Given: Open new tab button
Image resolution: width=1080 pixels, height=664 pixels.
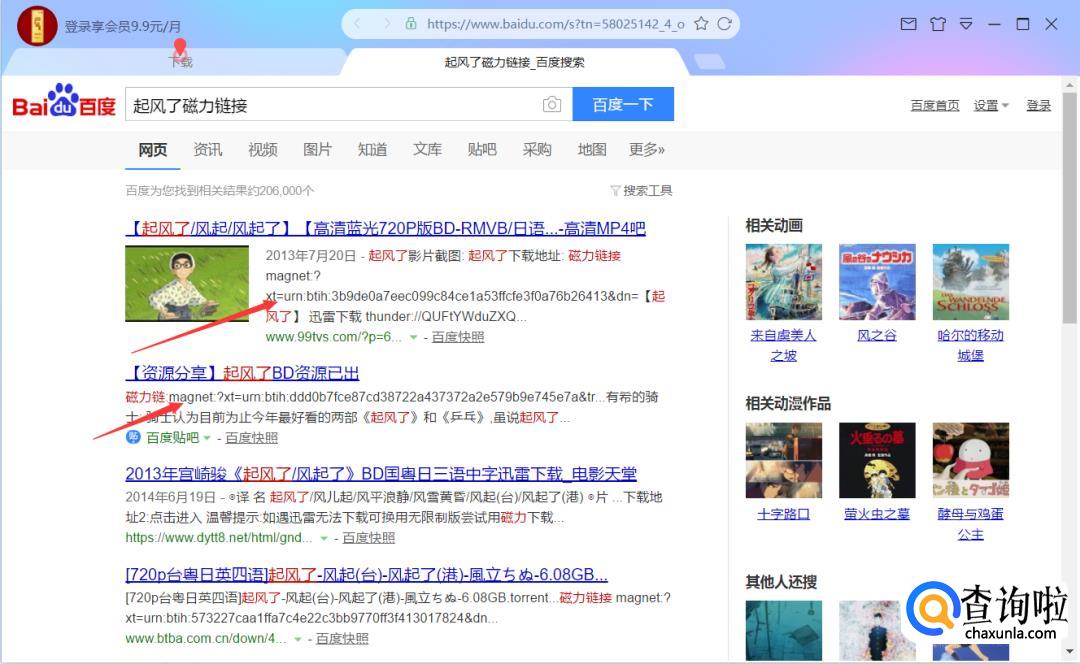Looking at the screenshot, I should tap(709, 62).
